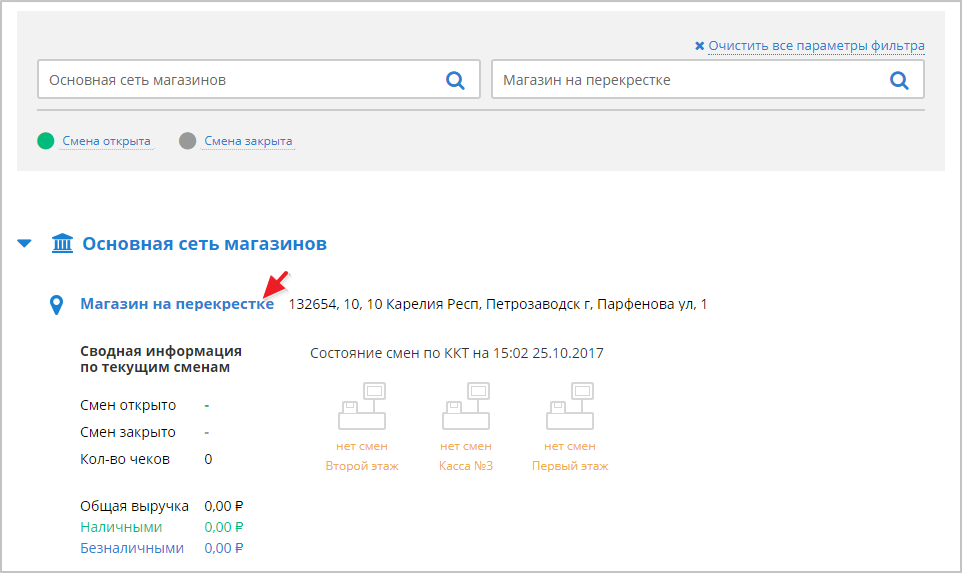Image resolution: width=962 pixels, height=573 pixels.
Task: Click the Касса №3 label
Action: pyautogui.click(x=466, y=466)
